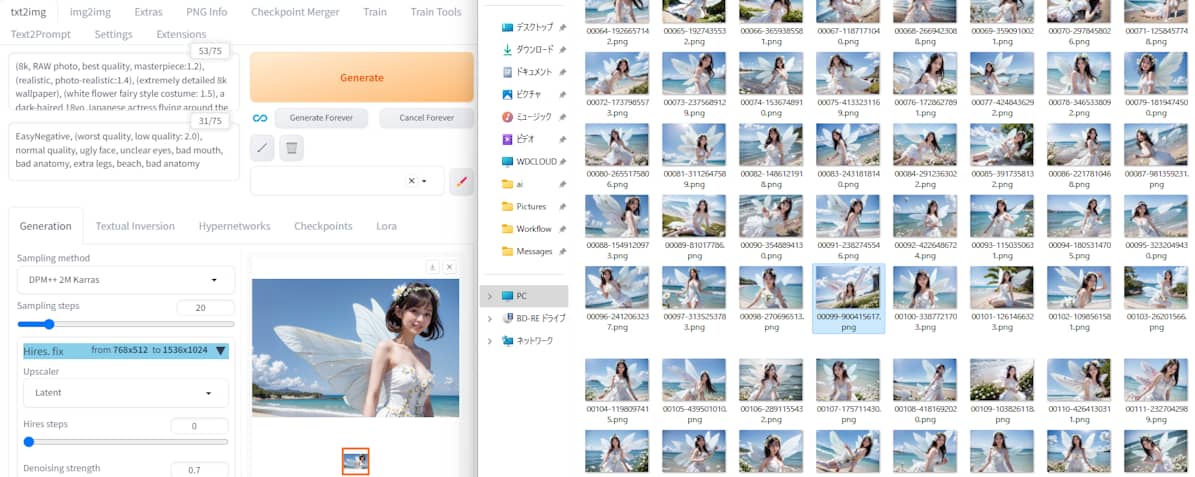The width and height of the screenshot is (1195, 477).
Task: Click the Sampling steps slider track
Action: (126, 324)
